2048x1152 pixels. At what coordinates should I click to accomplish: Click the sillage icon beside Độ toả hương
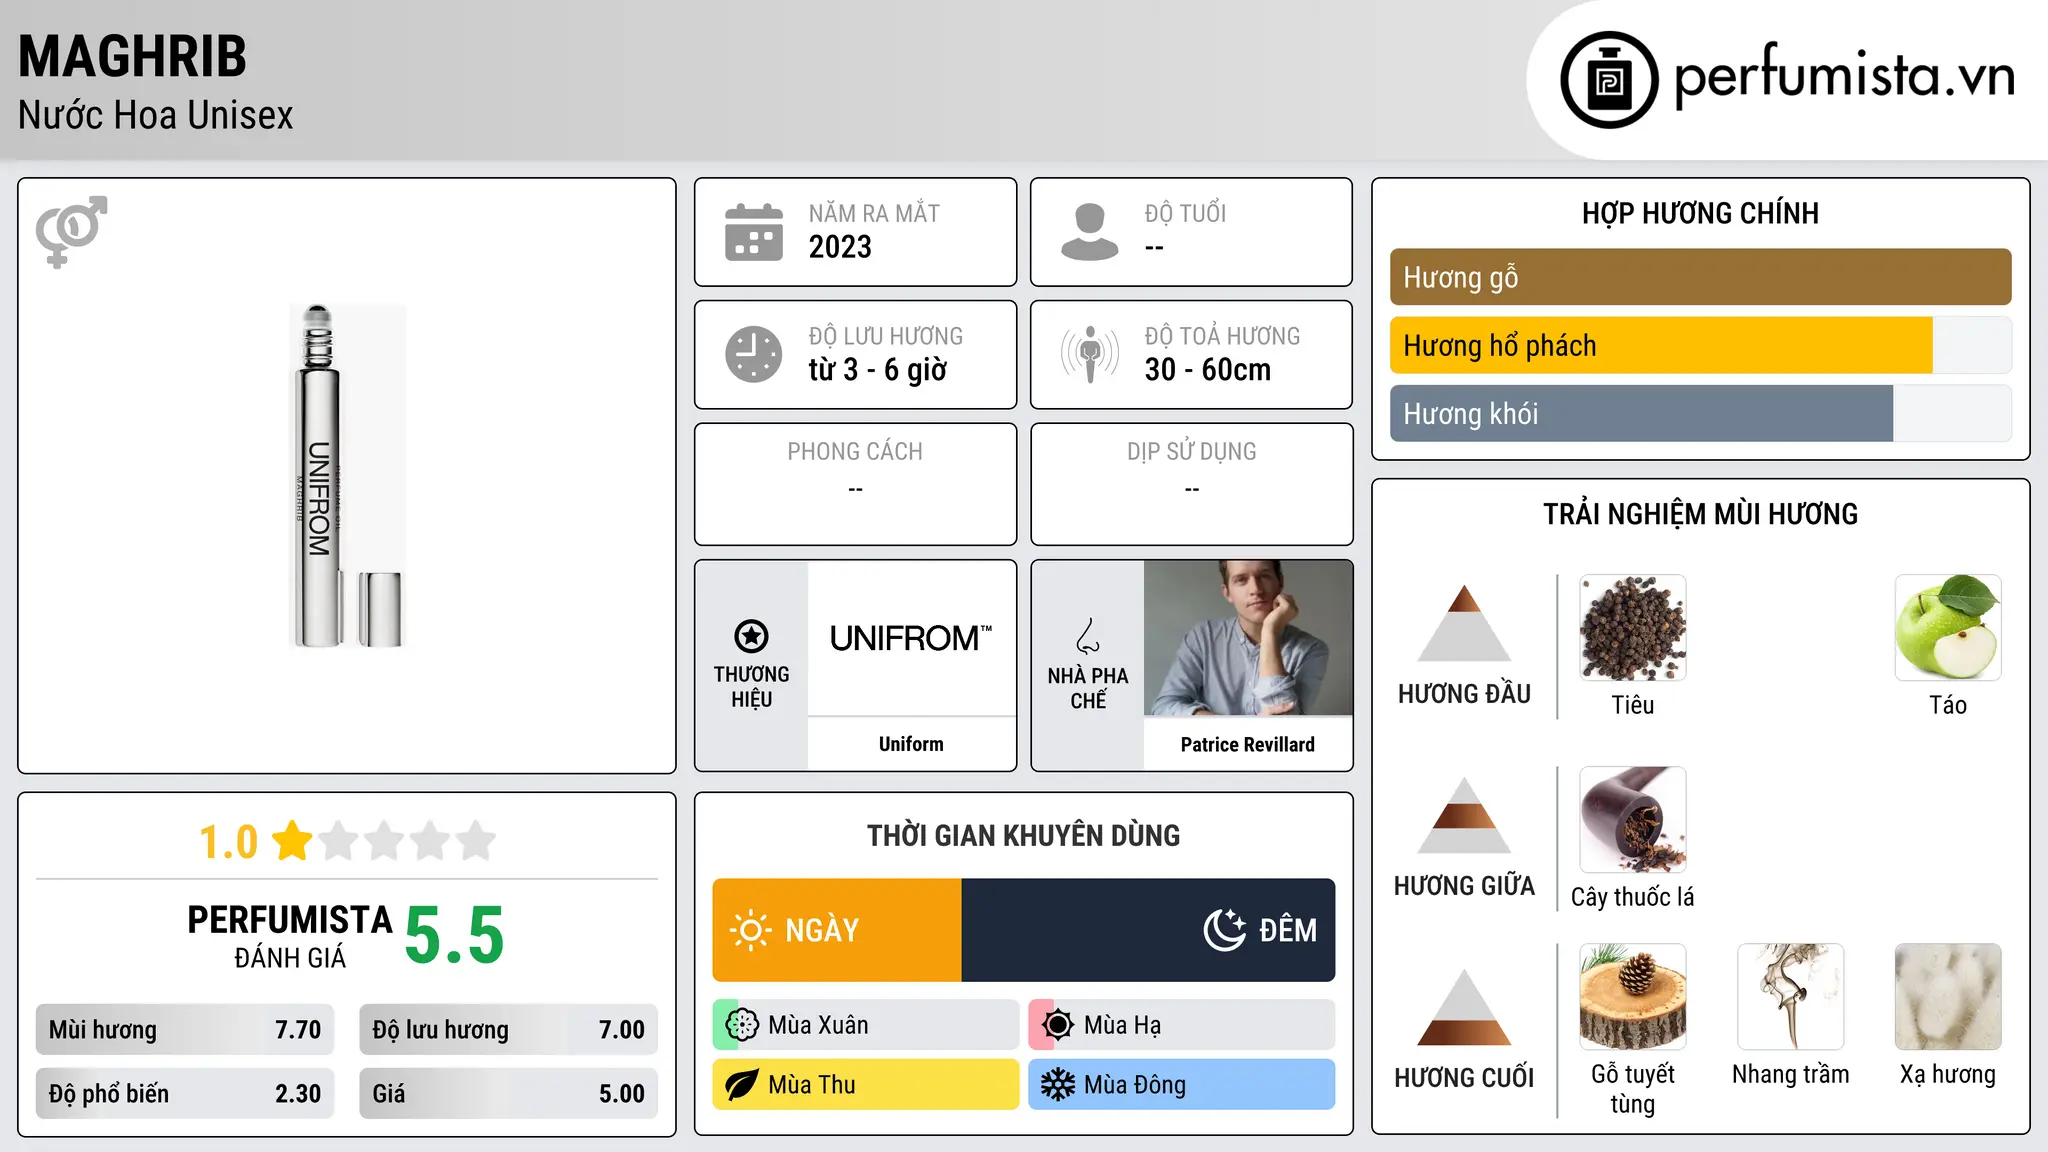click(1090, 354)
